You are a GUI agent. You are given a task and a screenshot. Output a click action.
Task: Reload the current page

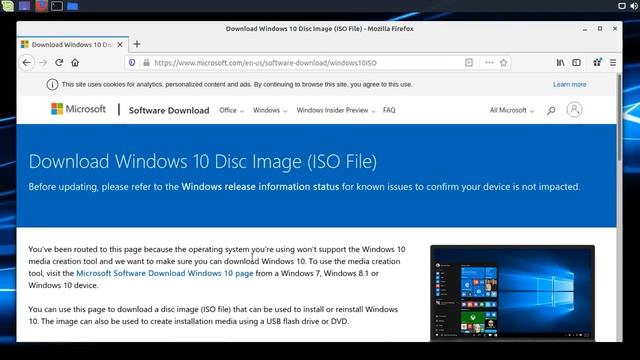point(59,62)
